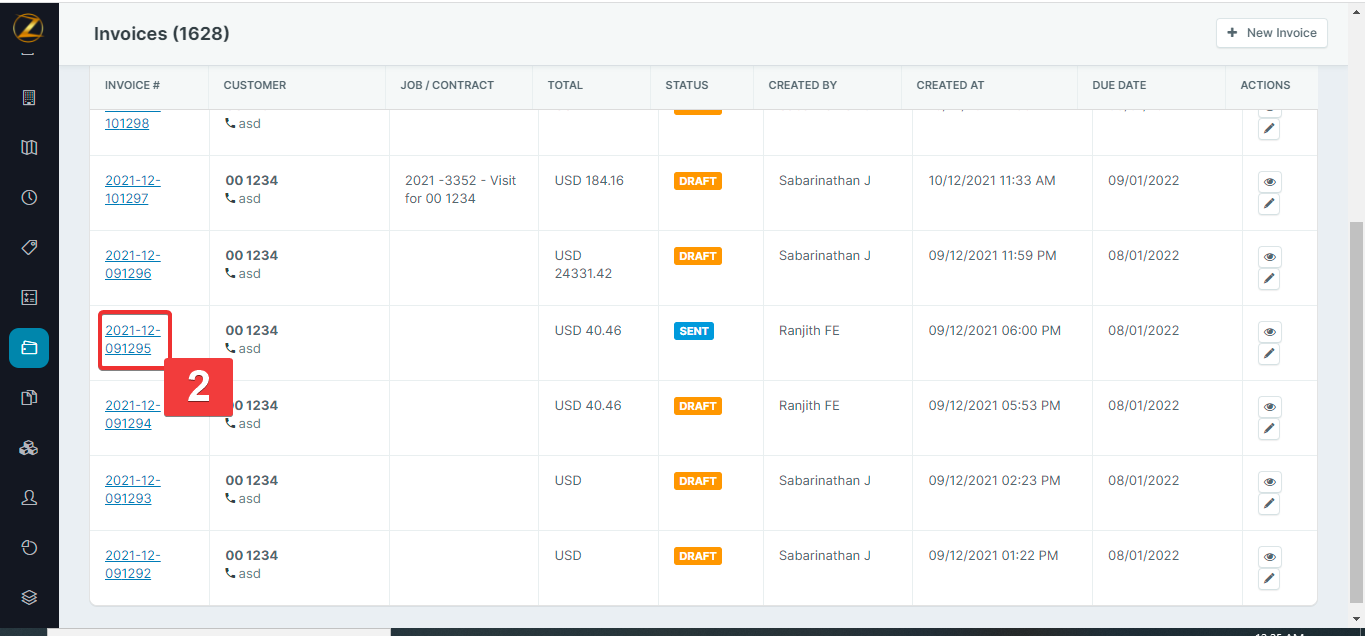Open the documents copy icon in sidebar
This screenshot has width=1365, height=636.
coord(28,397)
